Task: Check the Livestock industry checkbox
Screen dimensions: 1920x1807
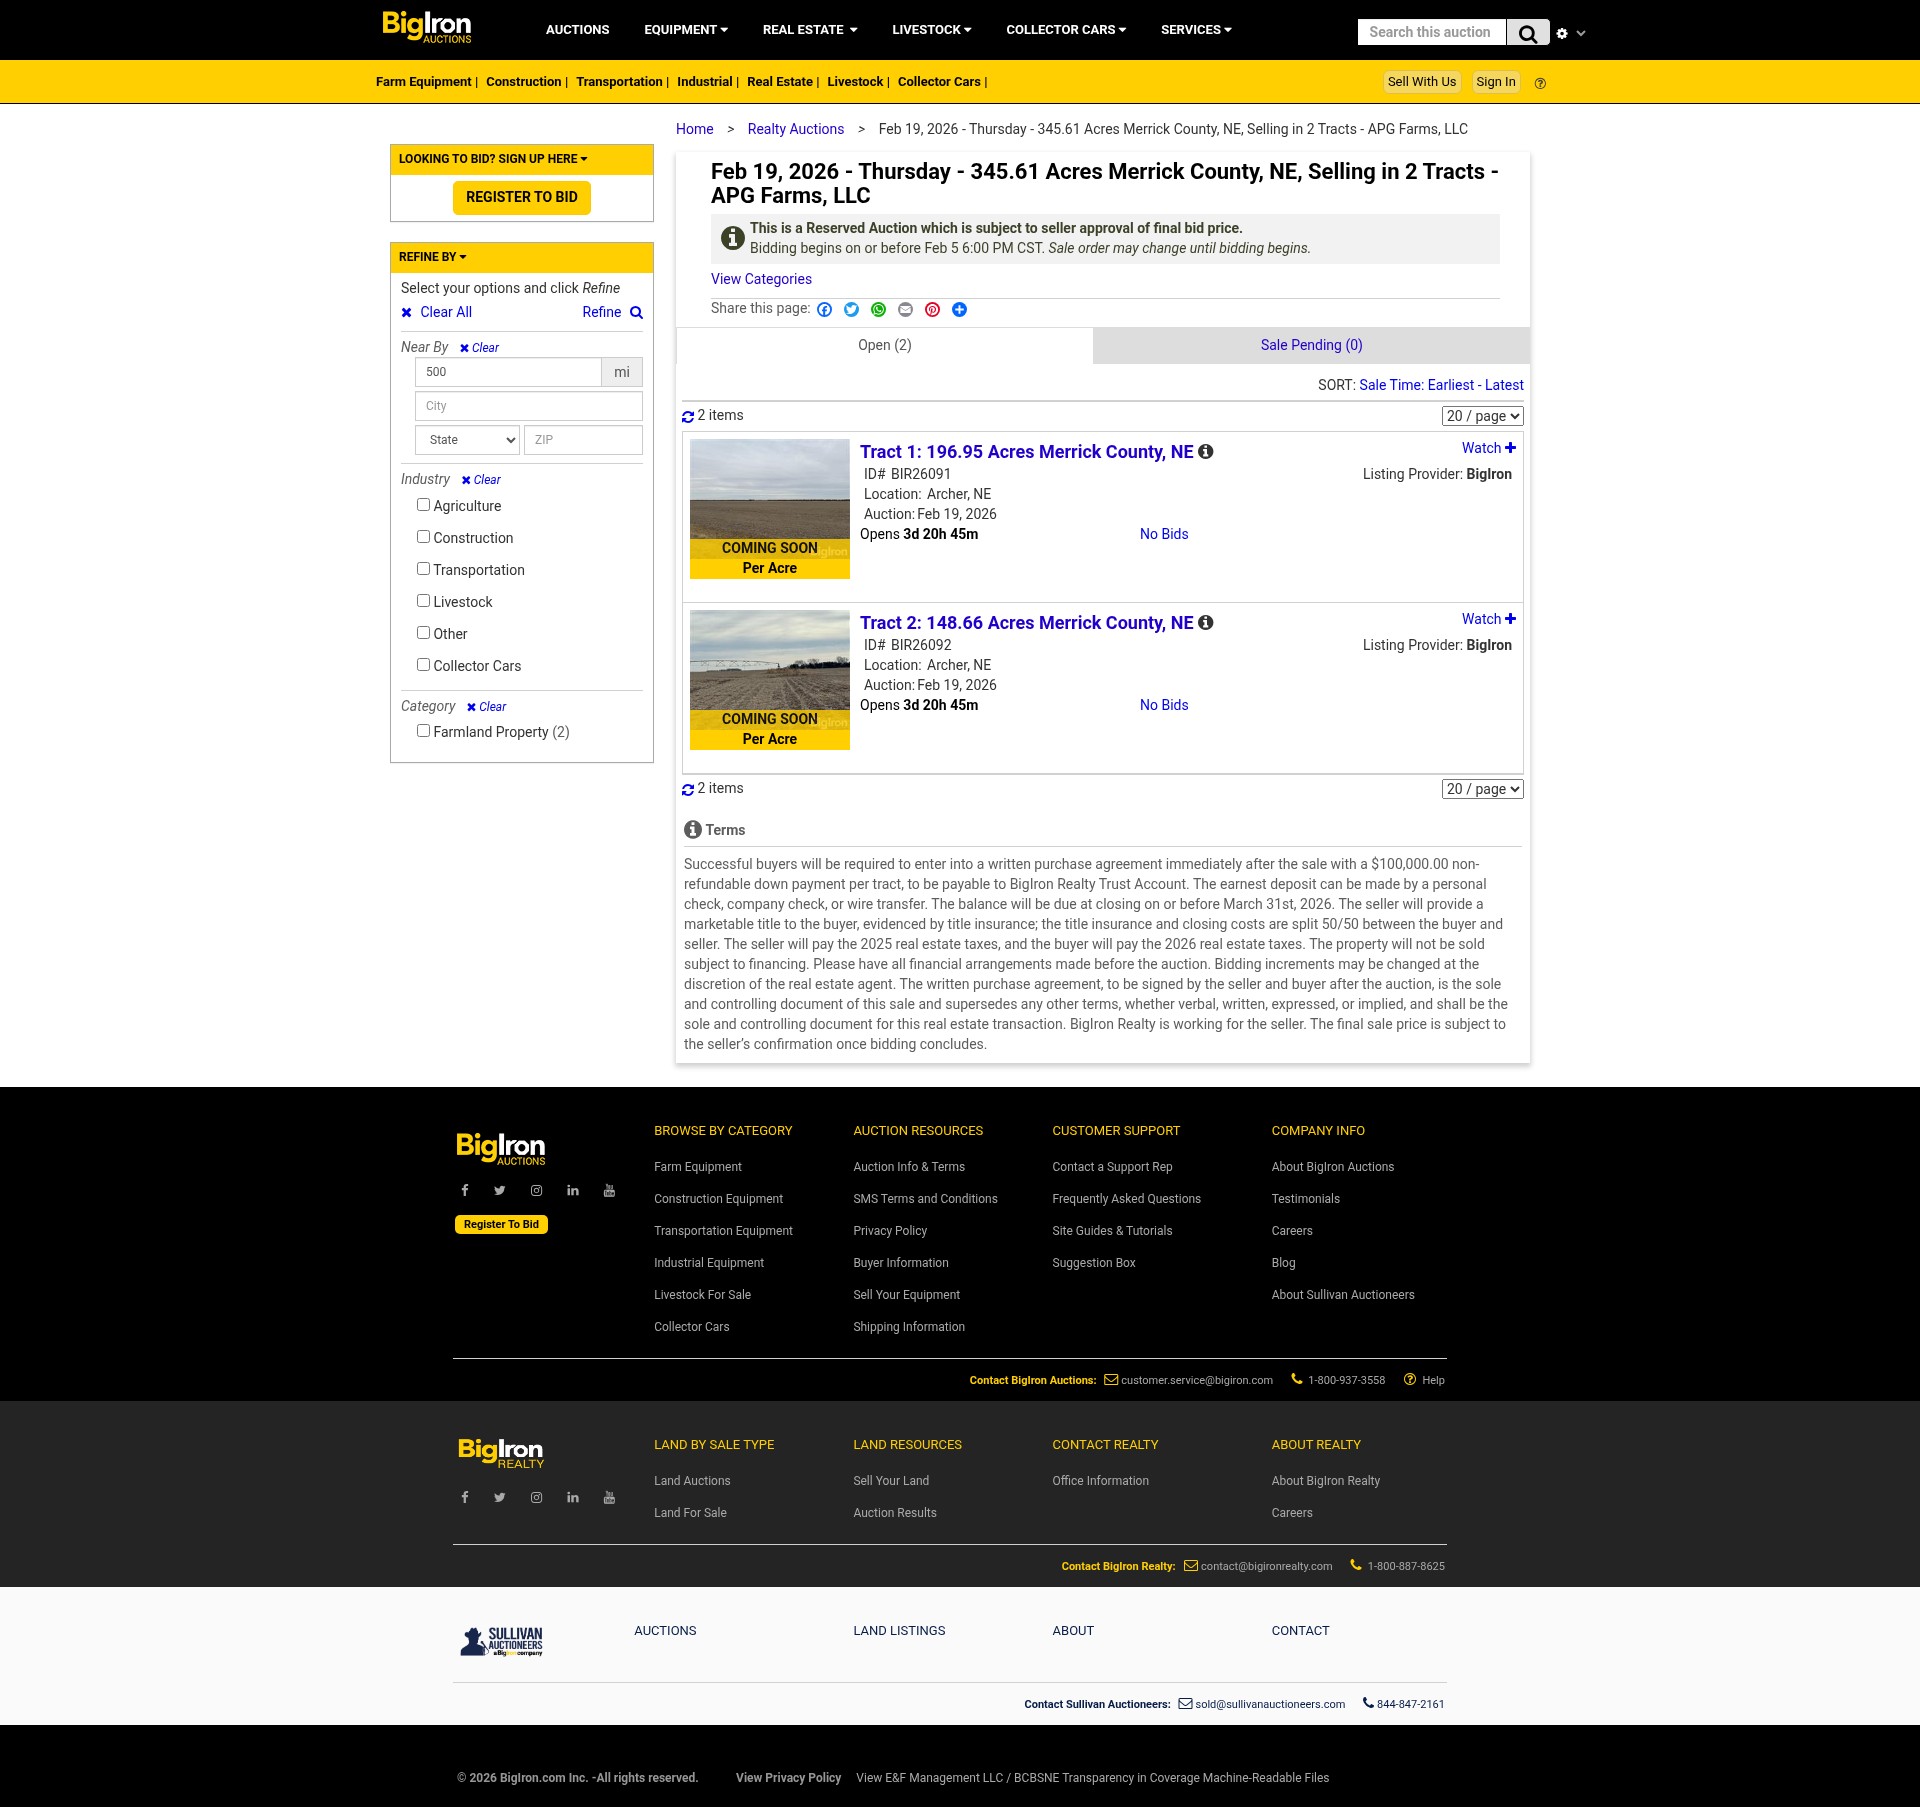Action: click(424, 601)
